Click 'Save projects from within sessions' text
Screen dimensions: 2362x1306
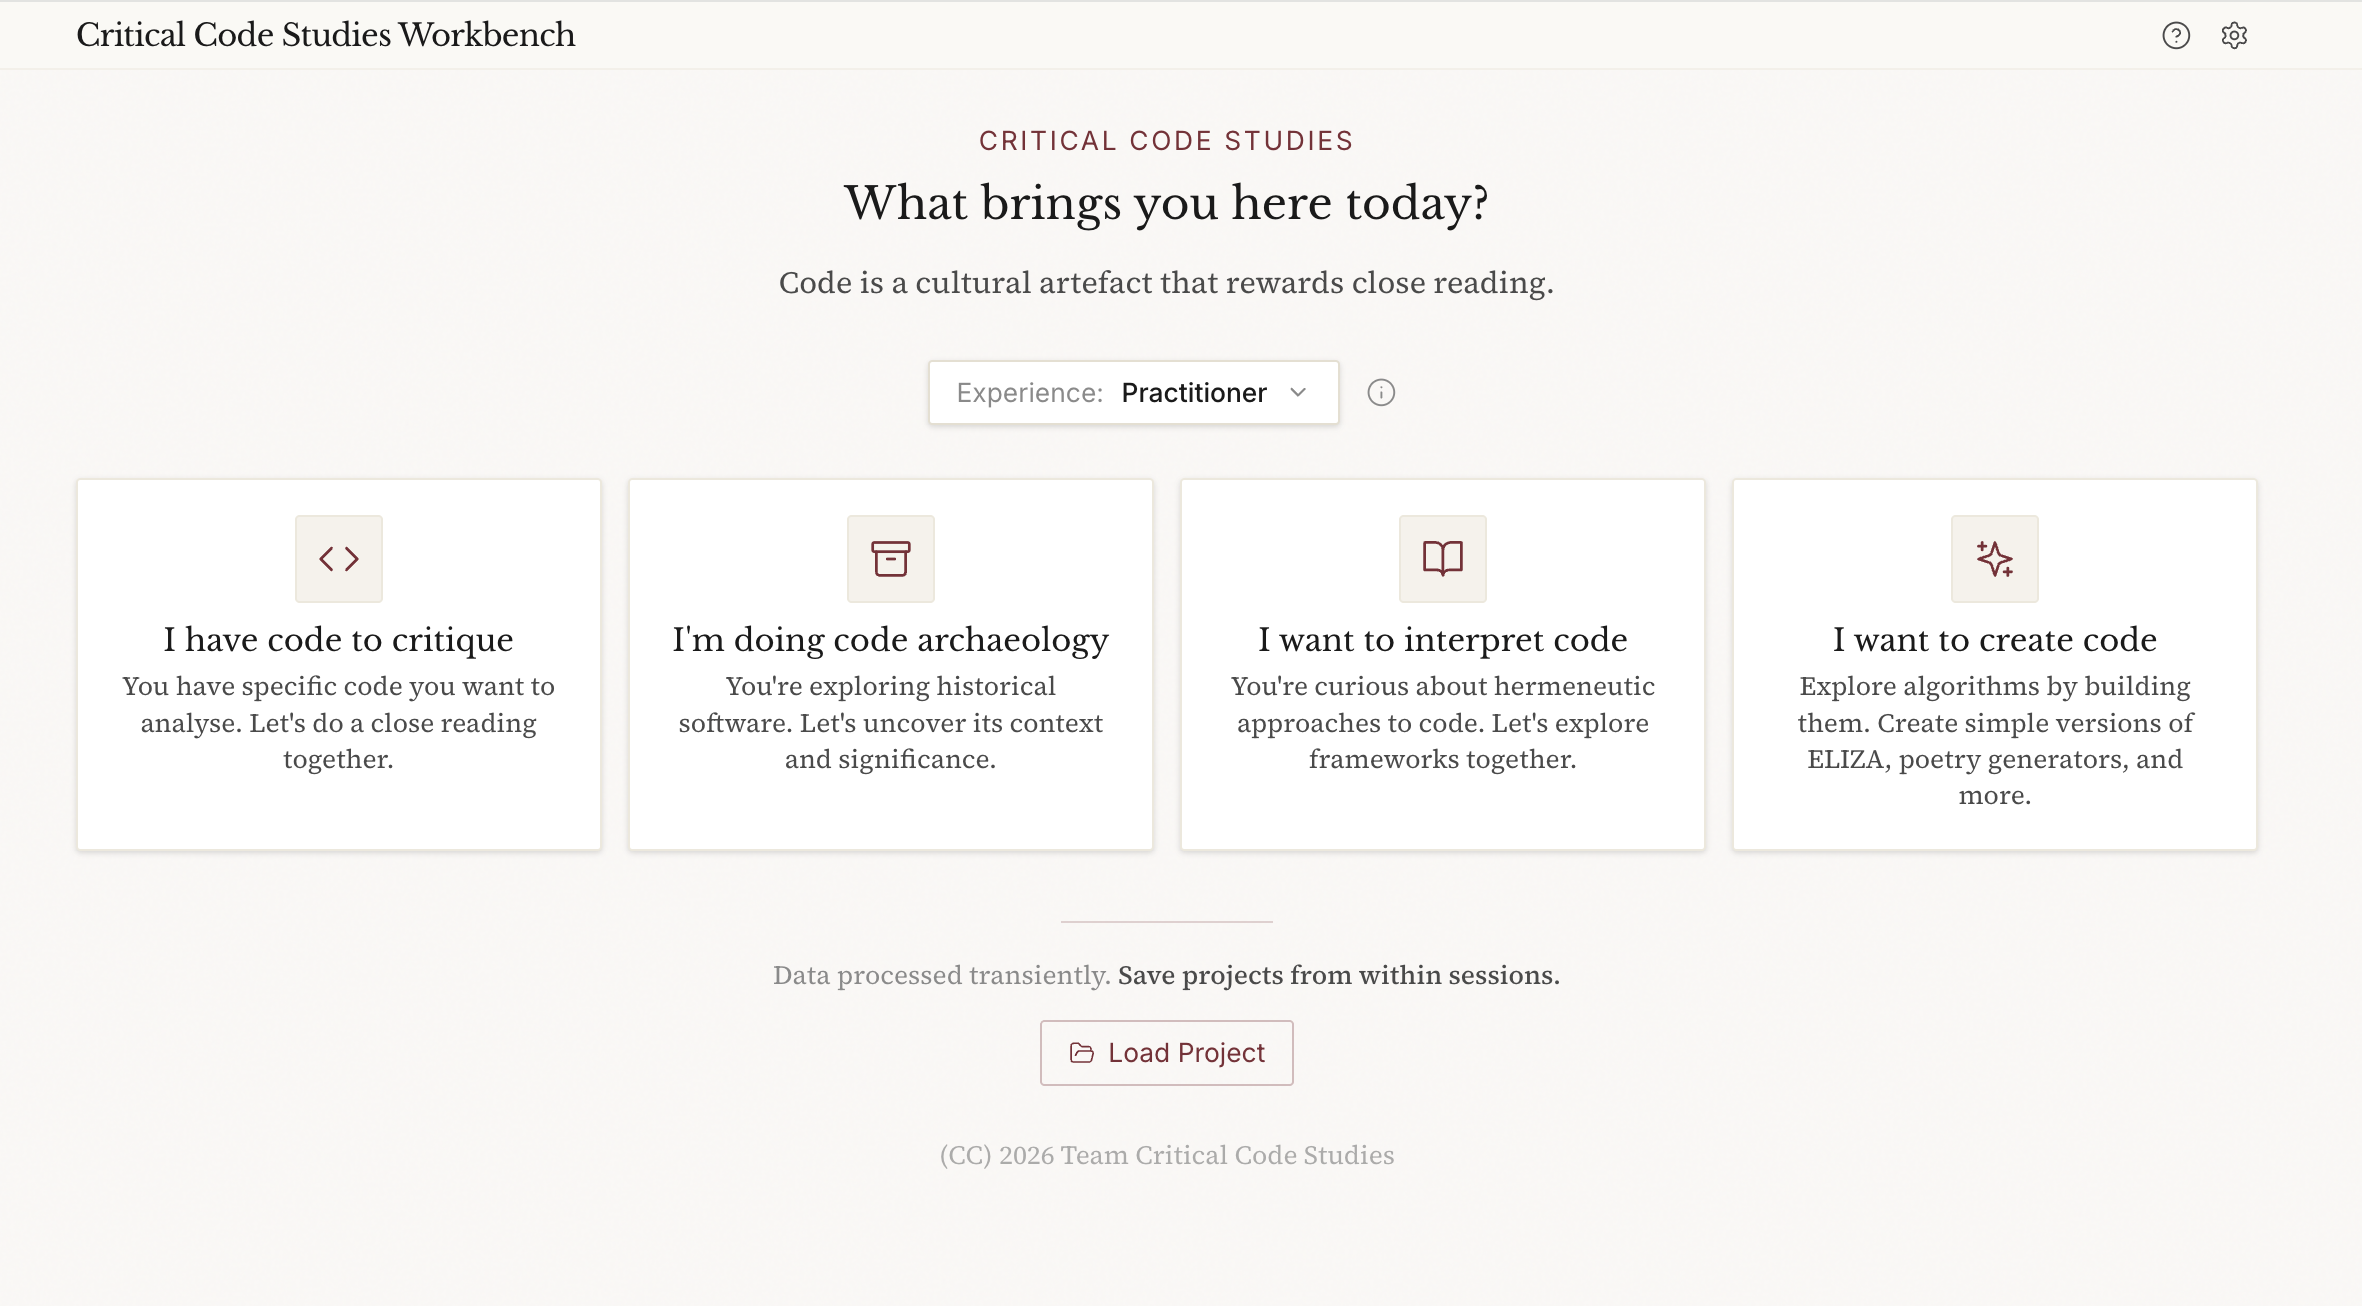tap(1338, 975)
